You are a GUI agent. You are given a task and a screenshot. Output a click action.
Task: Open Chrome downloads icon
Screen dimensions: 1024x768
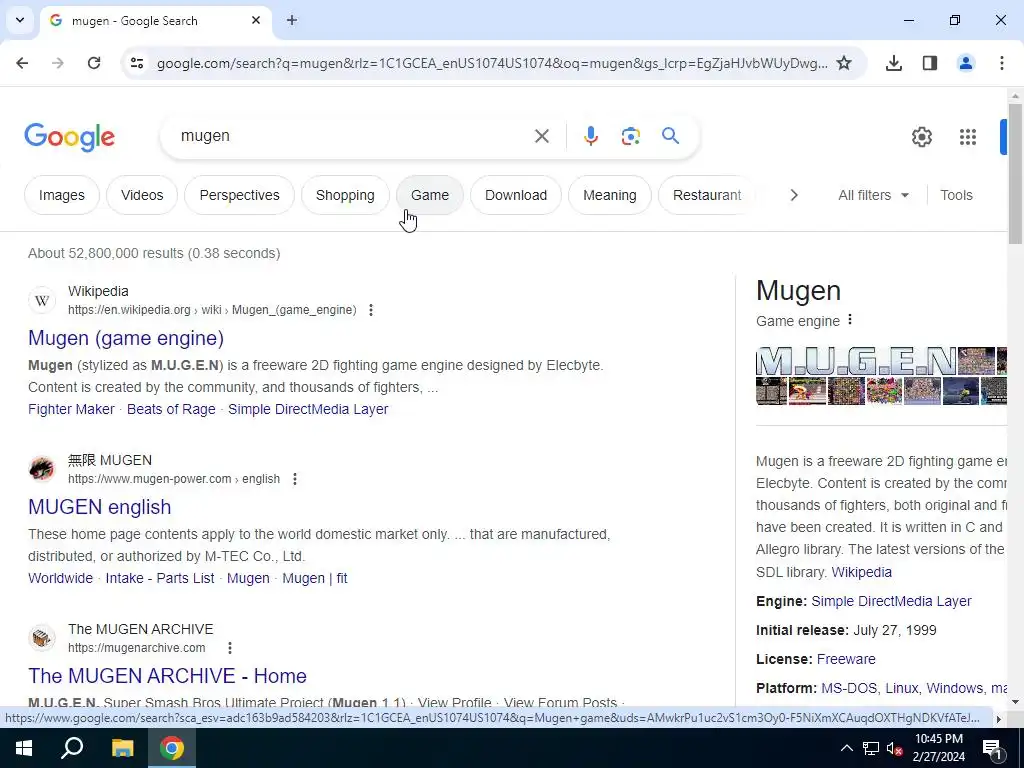(894, 63)
